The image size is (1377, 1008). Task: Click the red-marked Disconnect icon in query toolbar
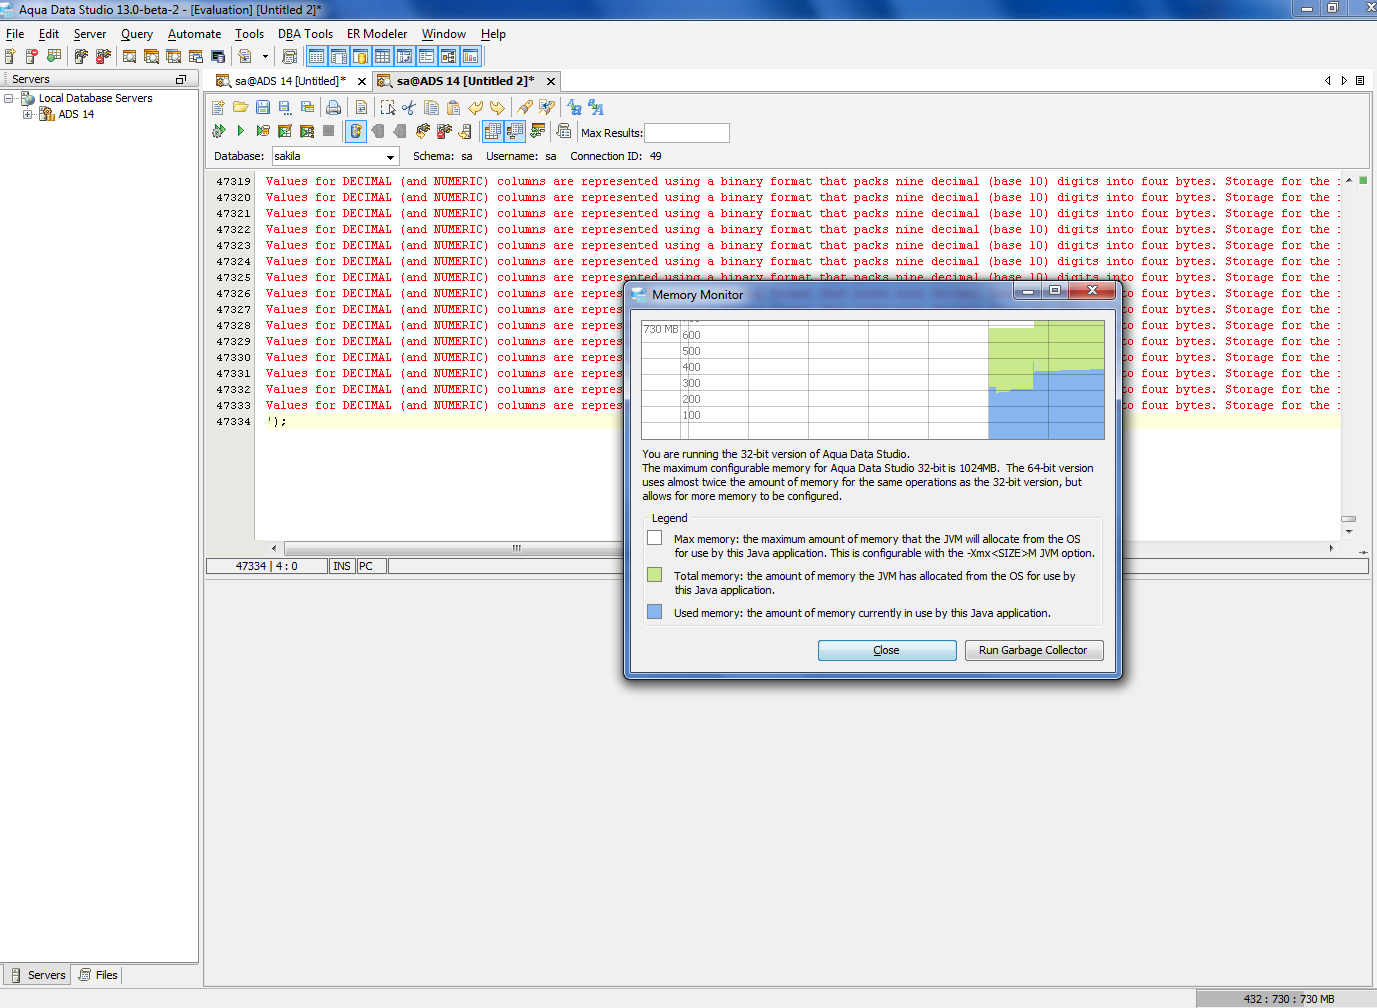point(444,131)
